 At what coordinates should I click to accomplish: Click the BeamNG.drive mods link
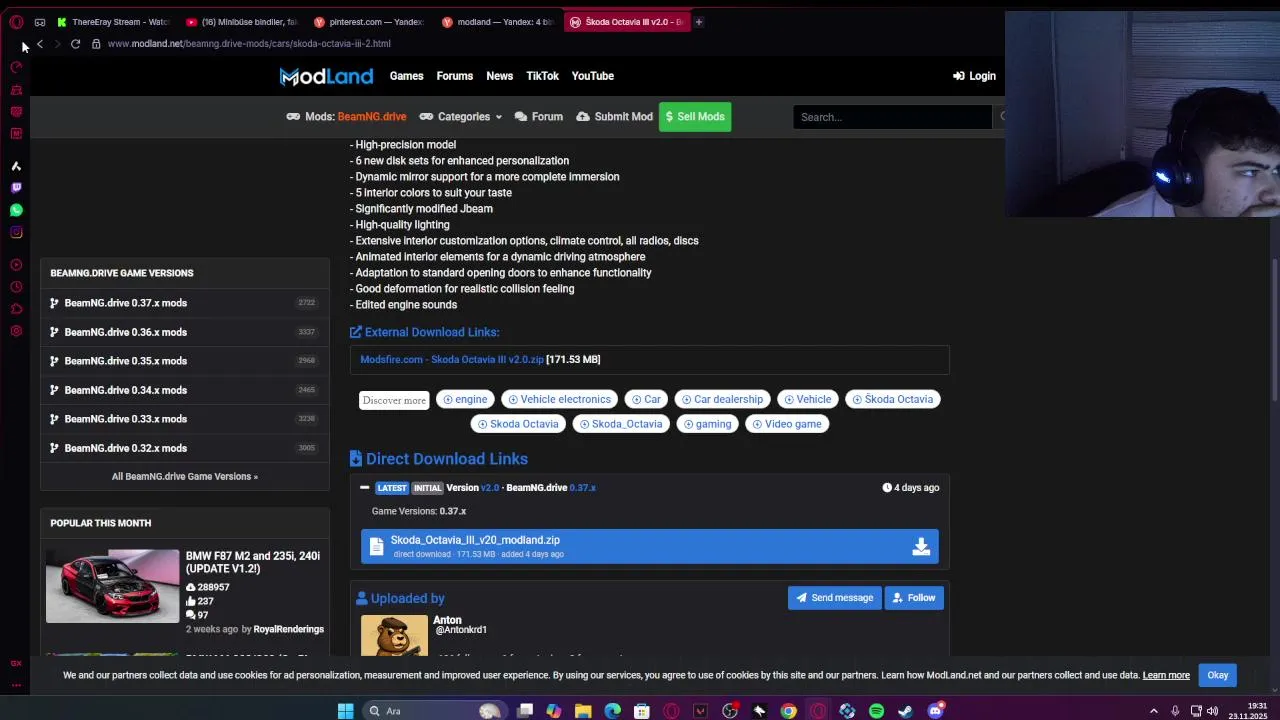(346, 117)
